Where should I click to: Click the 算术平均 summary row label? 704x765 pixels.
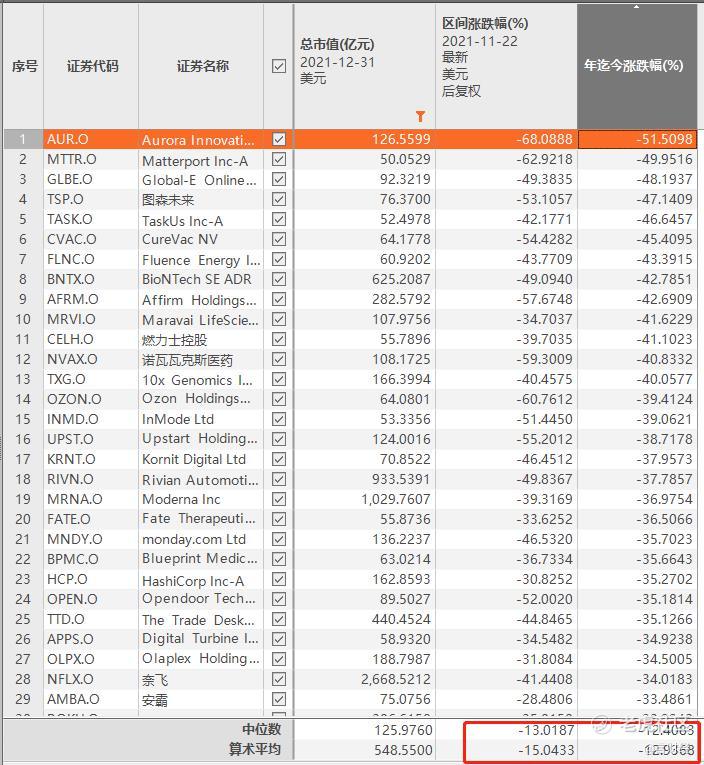click(255, 749)
